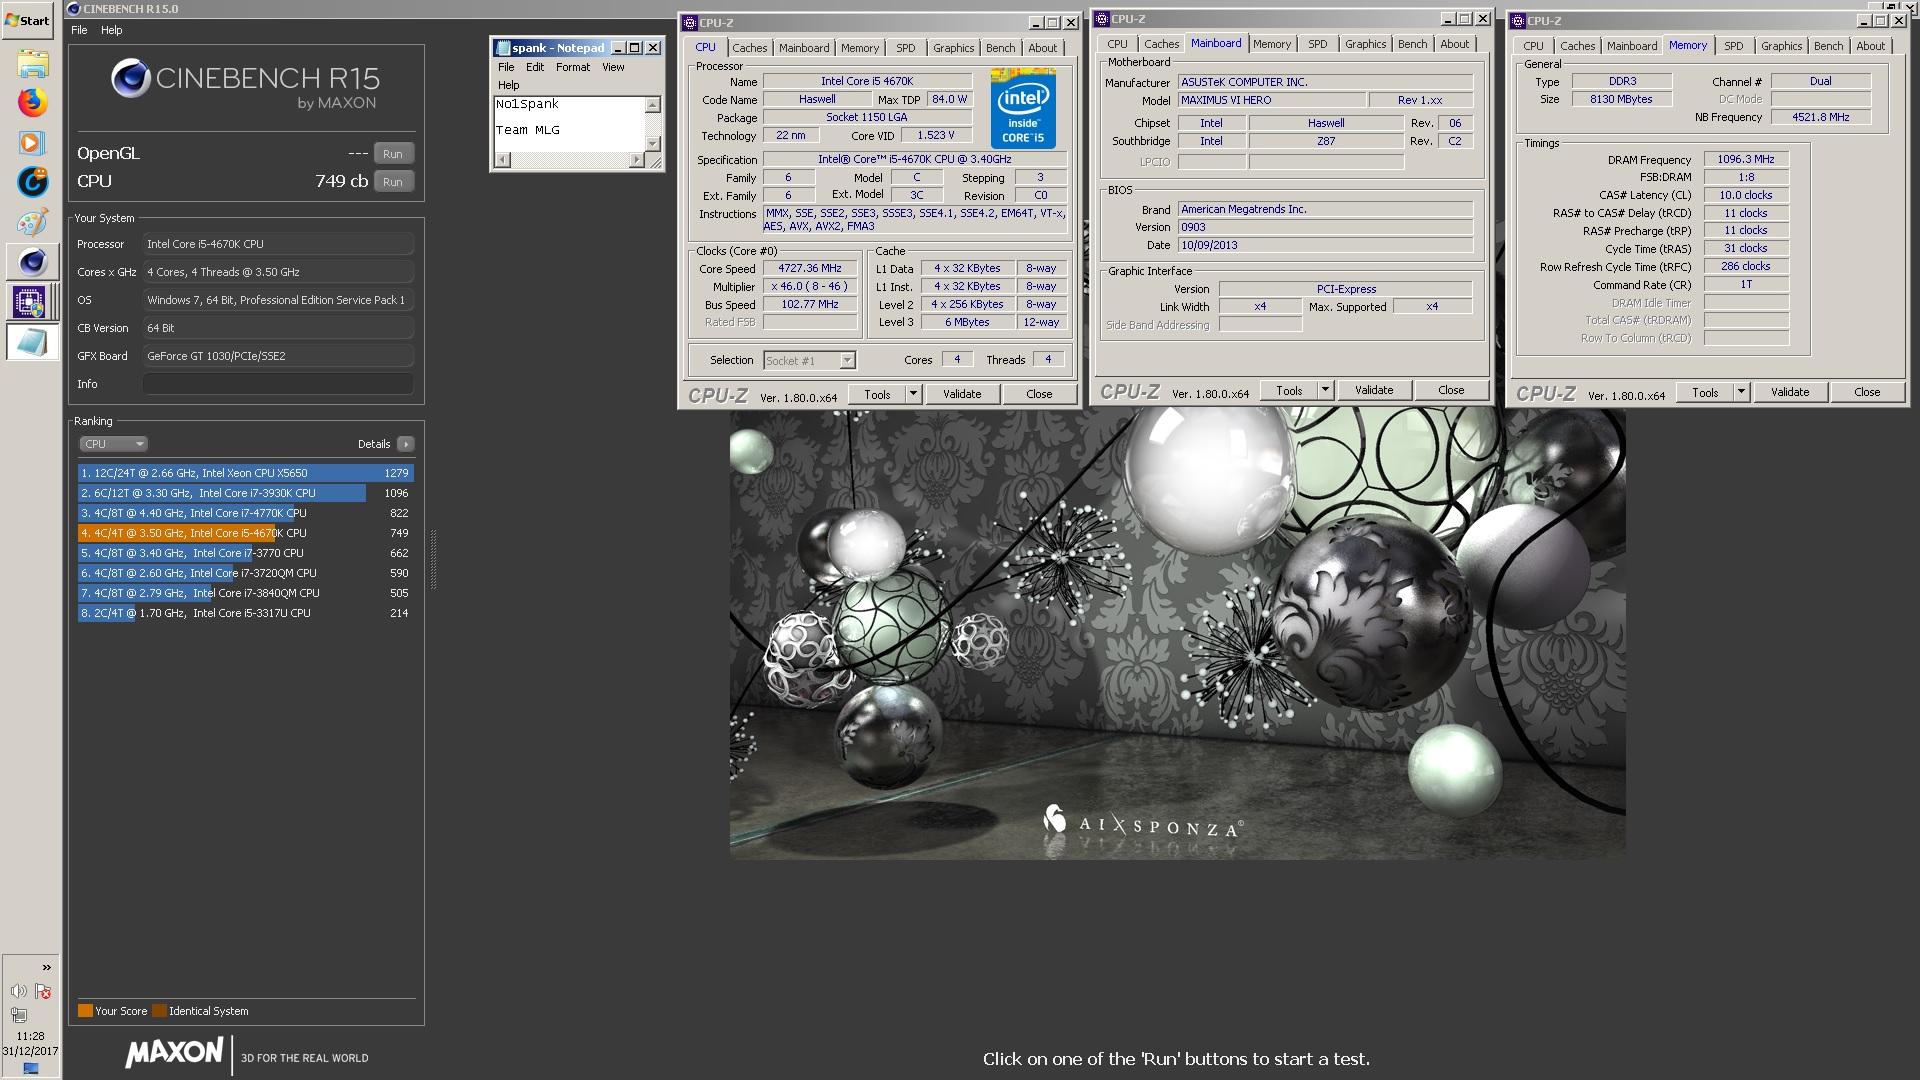
Task: Open the Details arrow in Ranking
Action: (x=405, y=444)
